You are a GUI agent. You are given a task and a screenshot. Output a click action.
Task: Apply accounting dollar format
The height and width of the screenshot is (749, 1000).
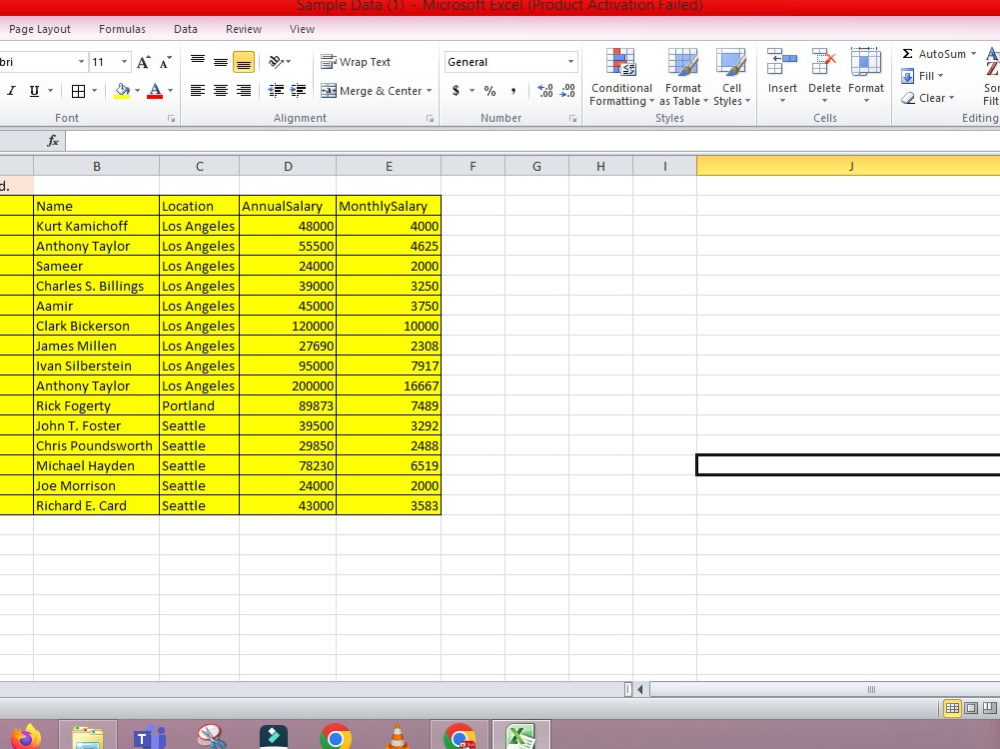pyautogui.click(x=455, y=91)
